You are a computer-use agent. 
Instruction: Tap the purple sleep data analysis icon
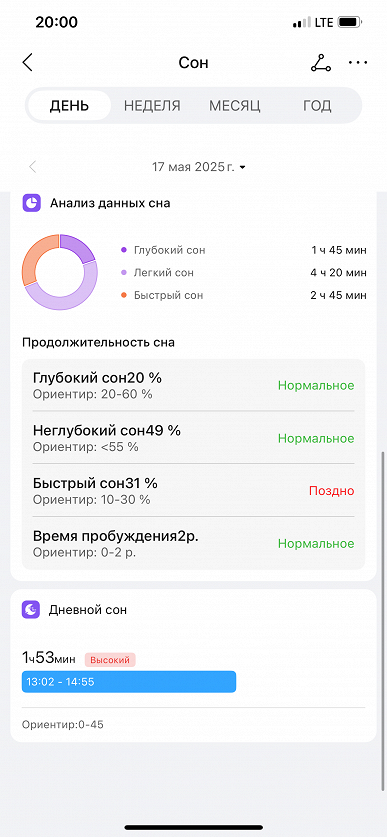click(31, 203)
